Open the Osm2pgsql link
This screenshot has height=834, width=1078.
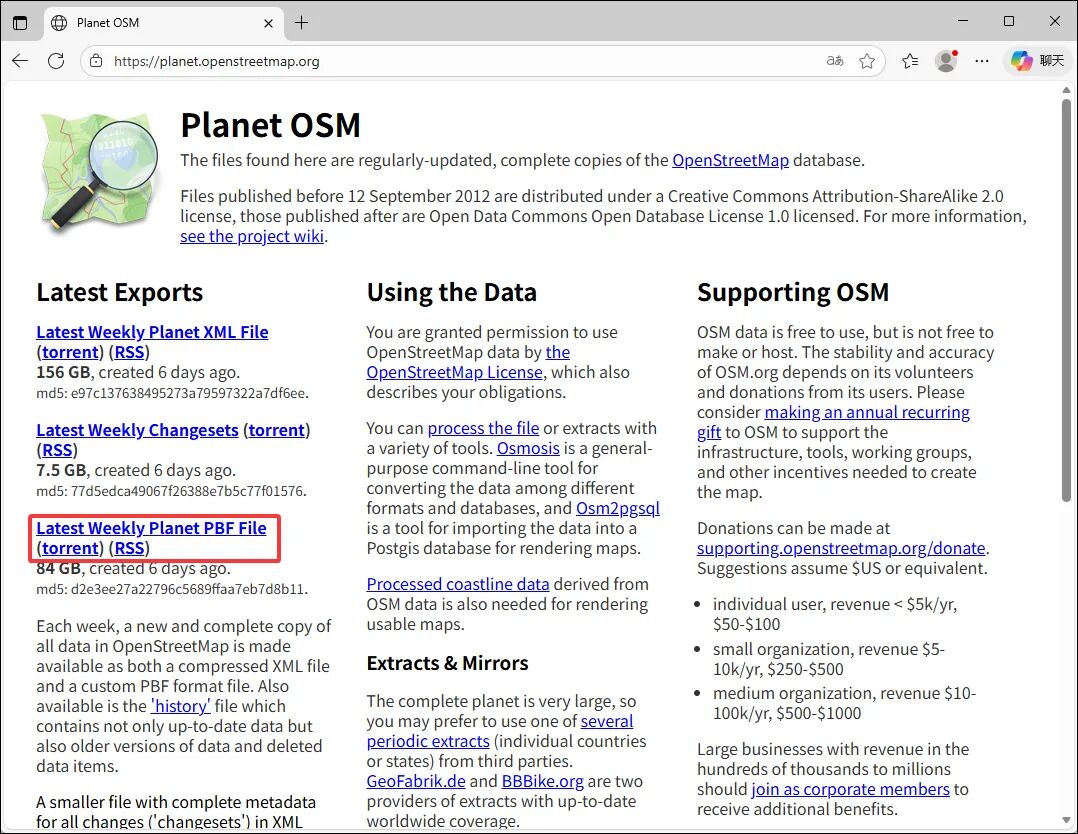coord(617,508)
